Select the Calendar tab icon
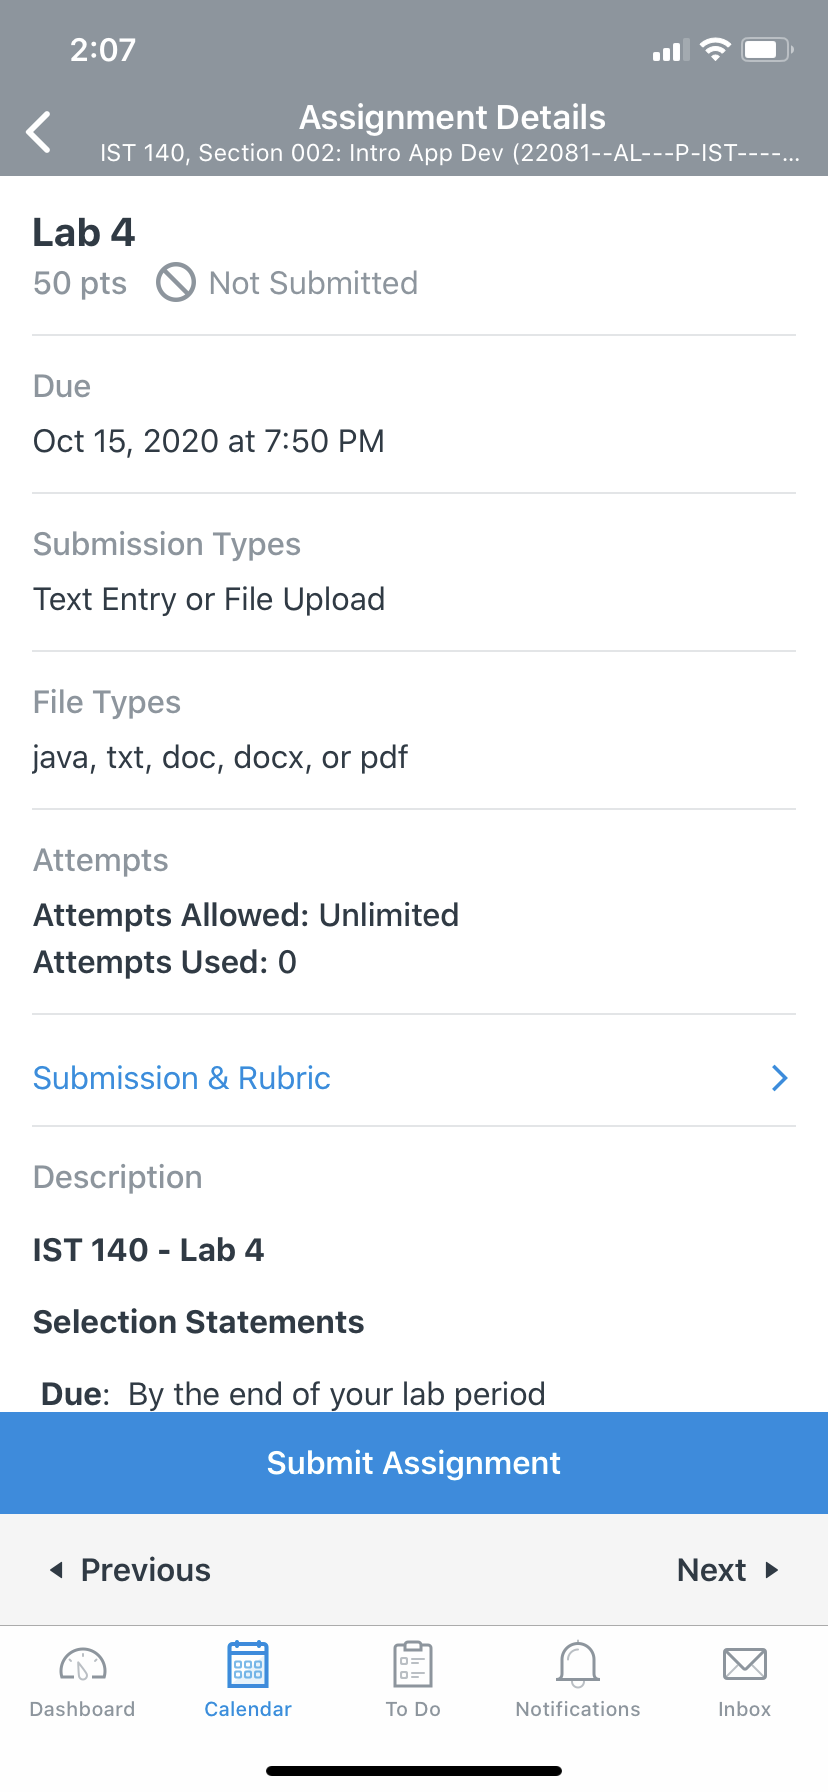Screen dimensions: 828x1792 click(x=248, y=1665)
